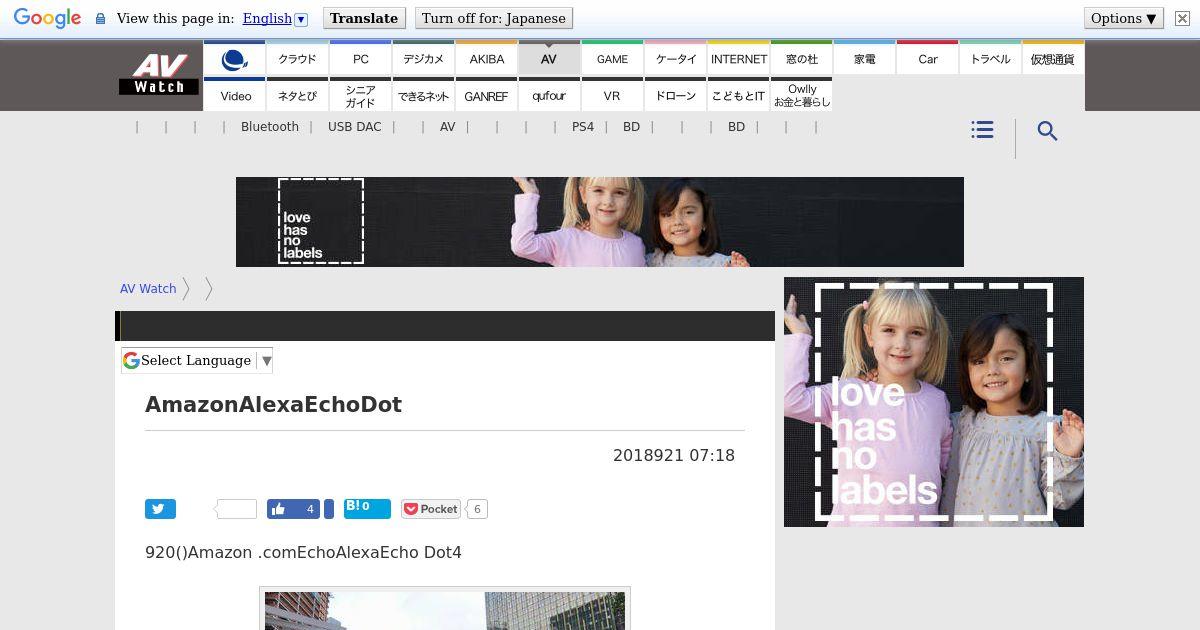Open the Video tab

pos(235,95)
